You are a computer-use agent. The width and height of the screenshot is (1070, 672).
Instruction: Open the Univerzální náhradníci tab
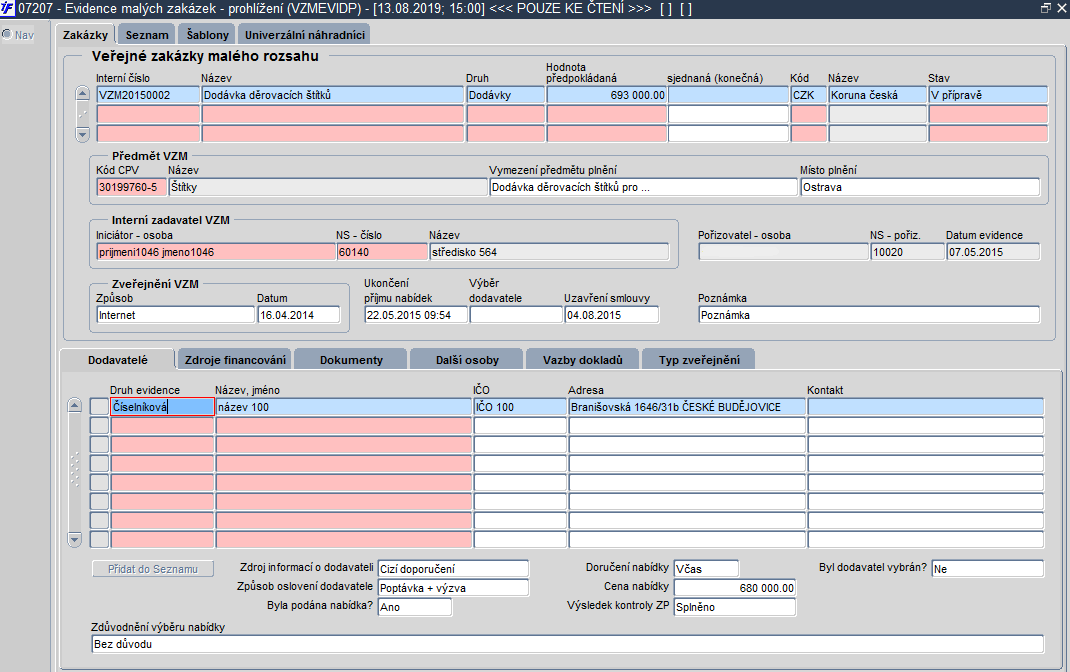(304, 35)
